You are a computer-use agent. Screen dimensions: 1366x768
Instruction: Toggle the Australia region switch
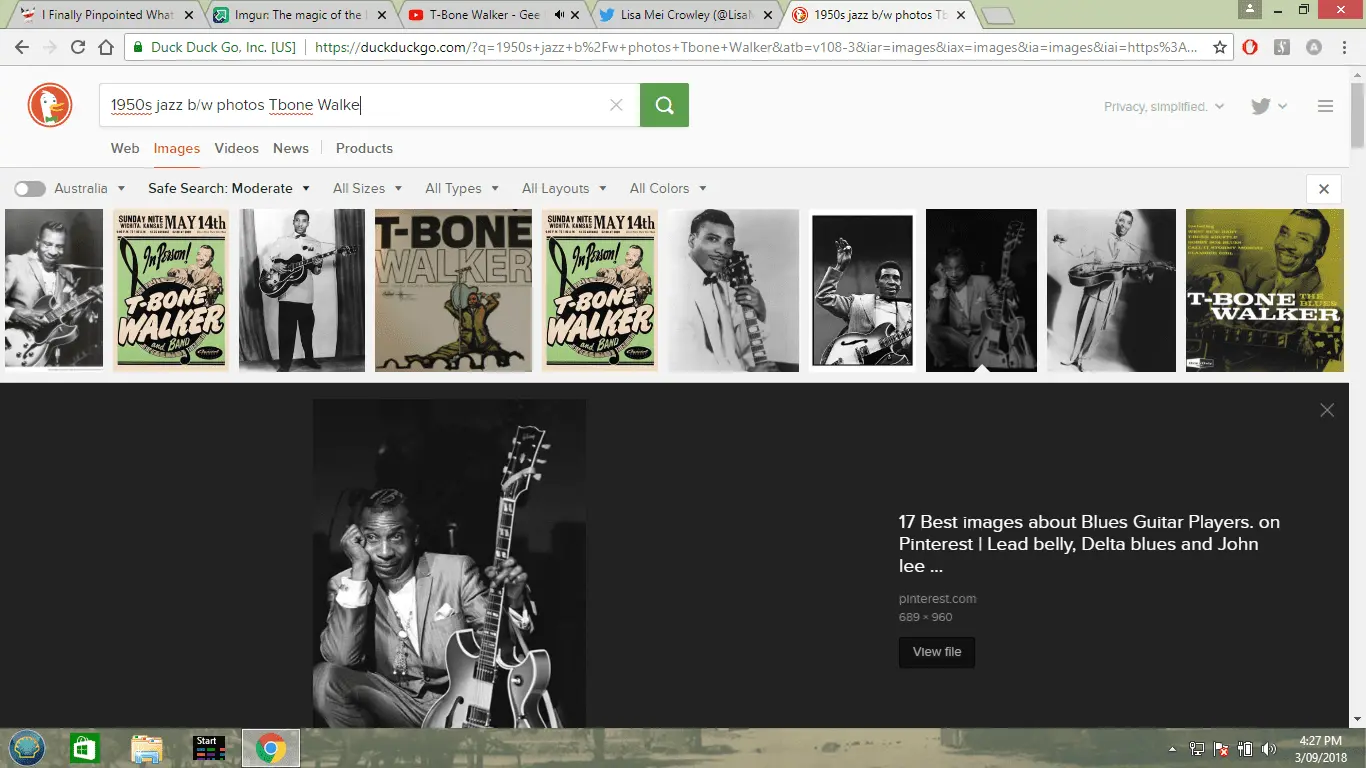(x=30, y=188)
